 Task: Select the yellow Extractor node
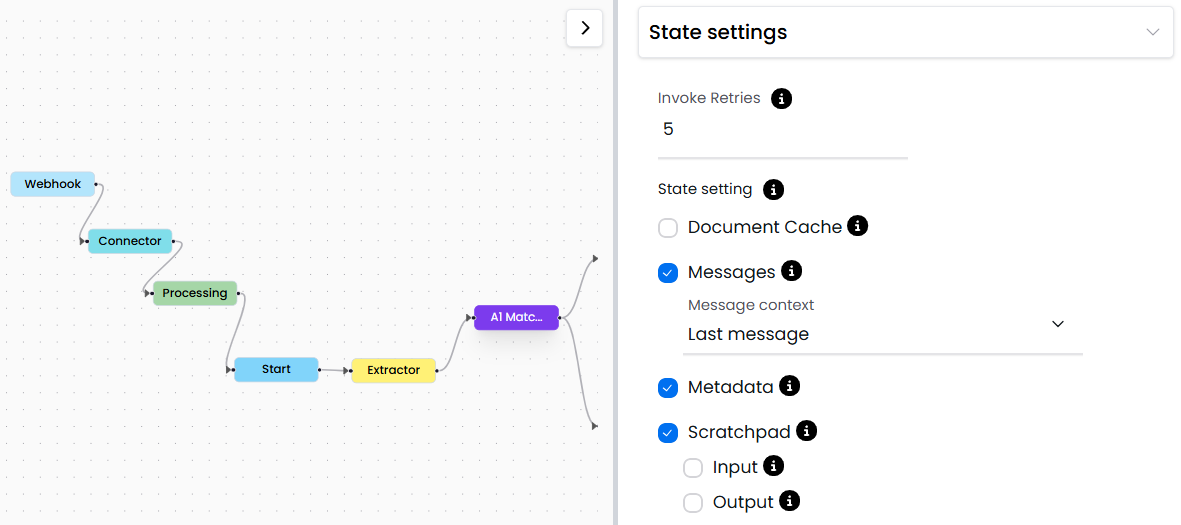[393, 370]
